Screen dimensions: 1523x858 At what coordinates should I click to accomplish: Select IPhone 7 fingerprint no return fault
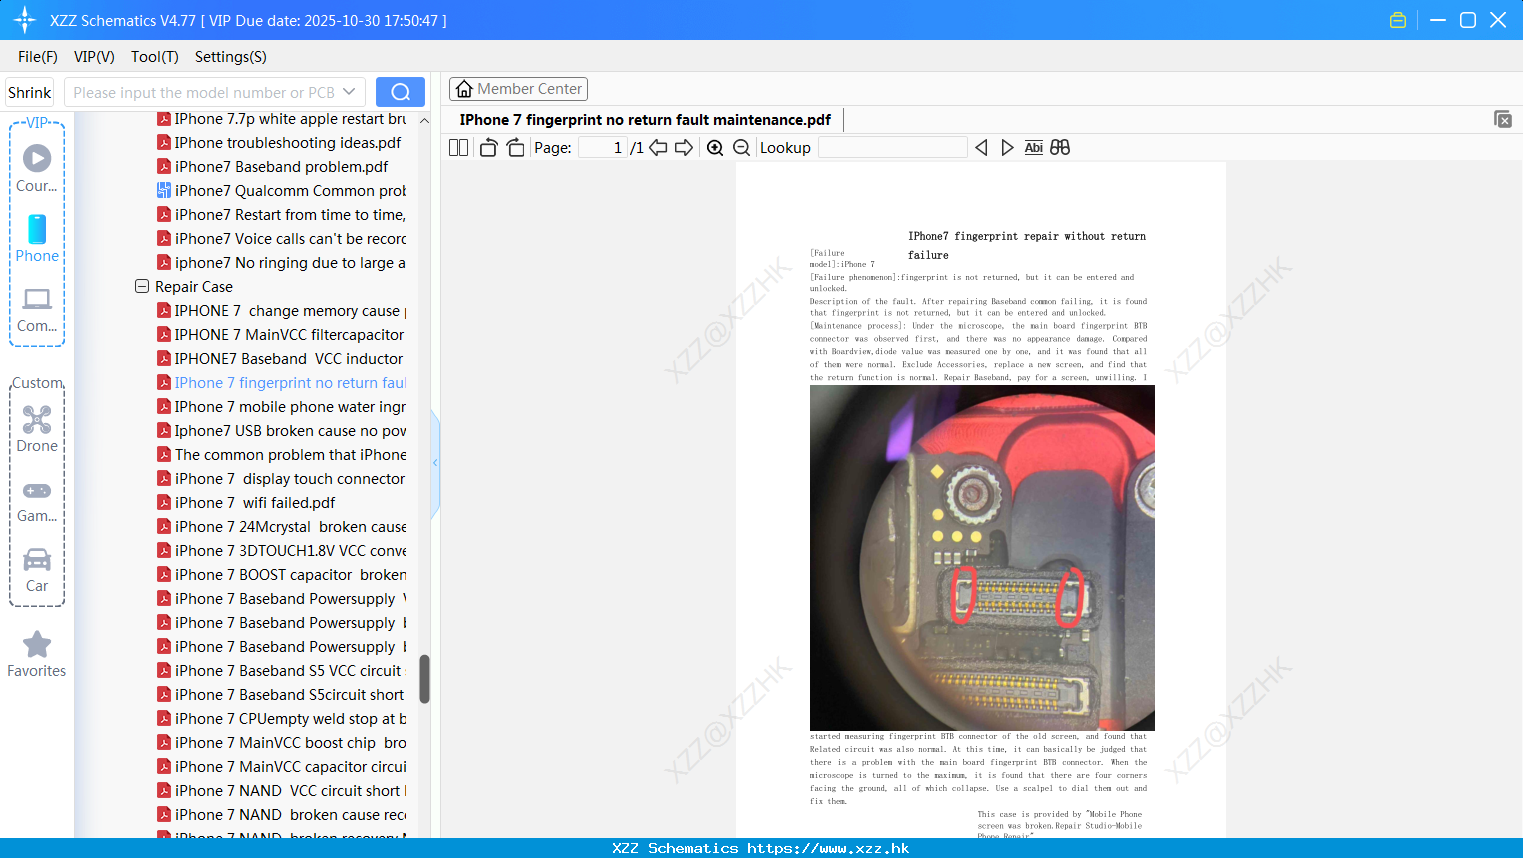281,383
